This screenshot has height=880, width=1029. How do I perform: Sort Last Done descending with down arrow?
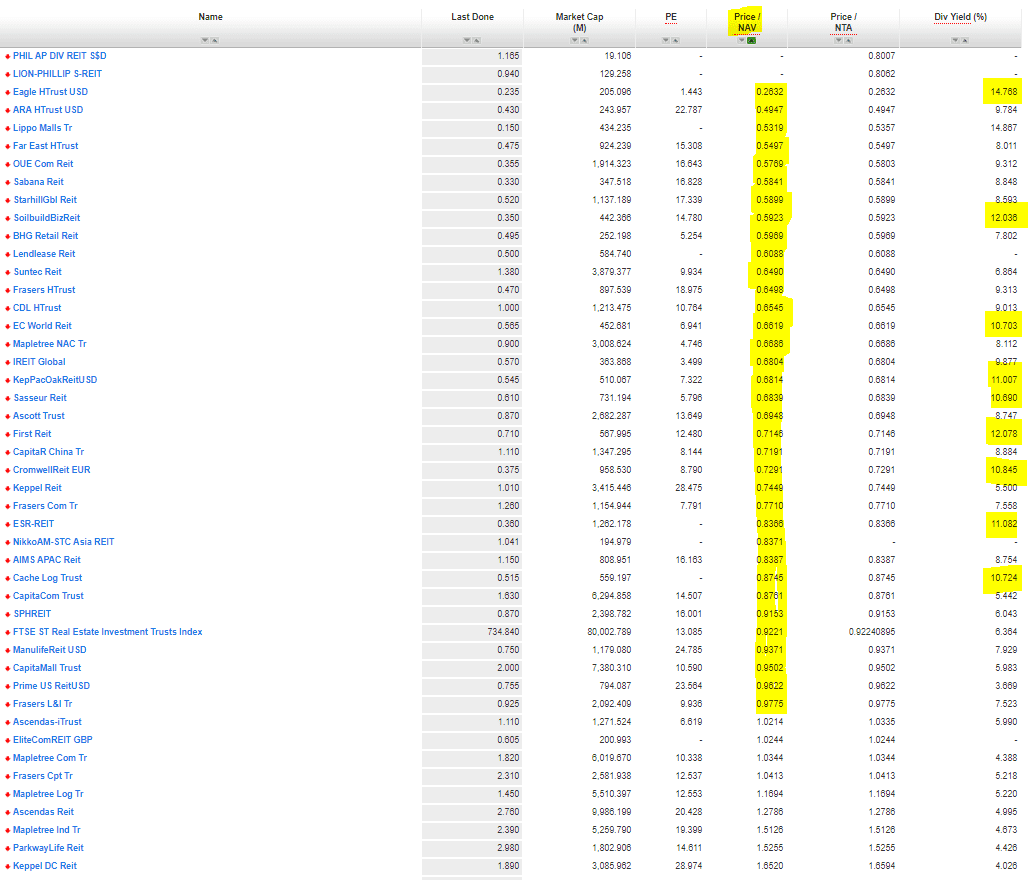tap(467, 40)
